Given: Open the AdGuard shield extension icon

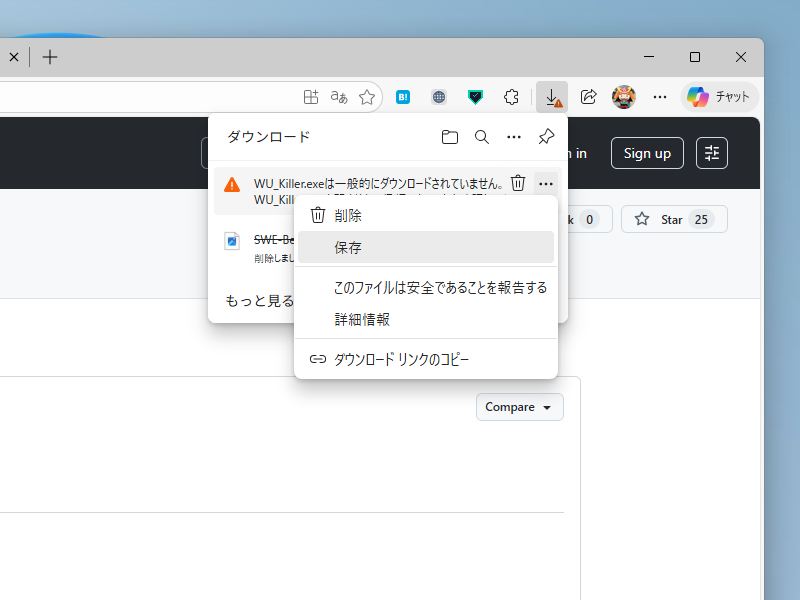Looking at the screenshot, I should (x=475, y=97).
